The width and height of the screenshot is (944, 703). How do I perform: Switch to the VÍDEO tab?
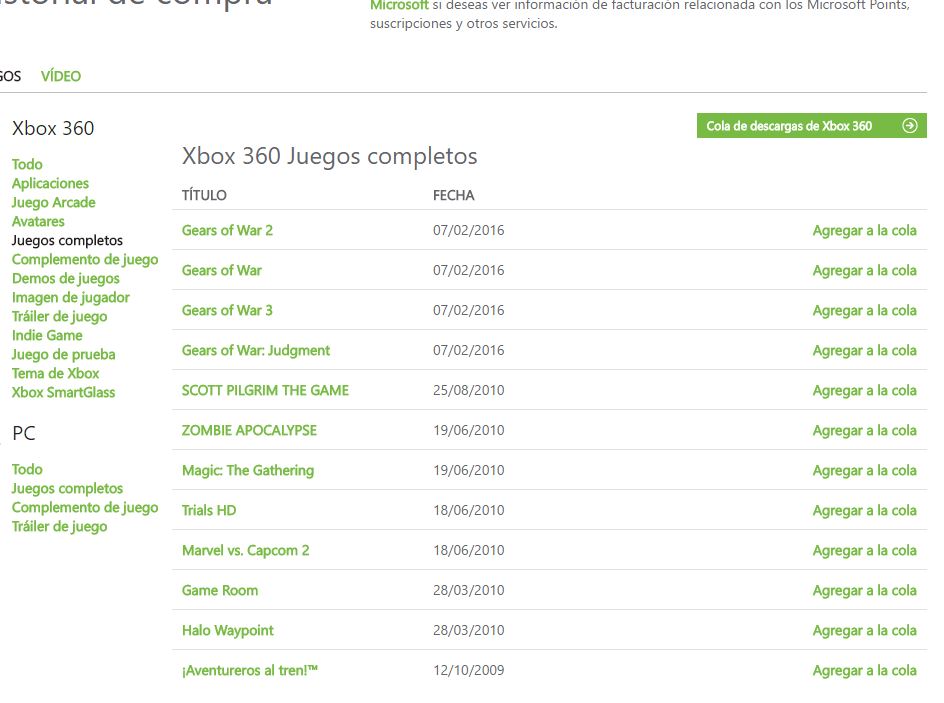(61, 76)
